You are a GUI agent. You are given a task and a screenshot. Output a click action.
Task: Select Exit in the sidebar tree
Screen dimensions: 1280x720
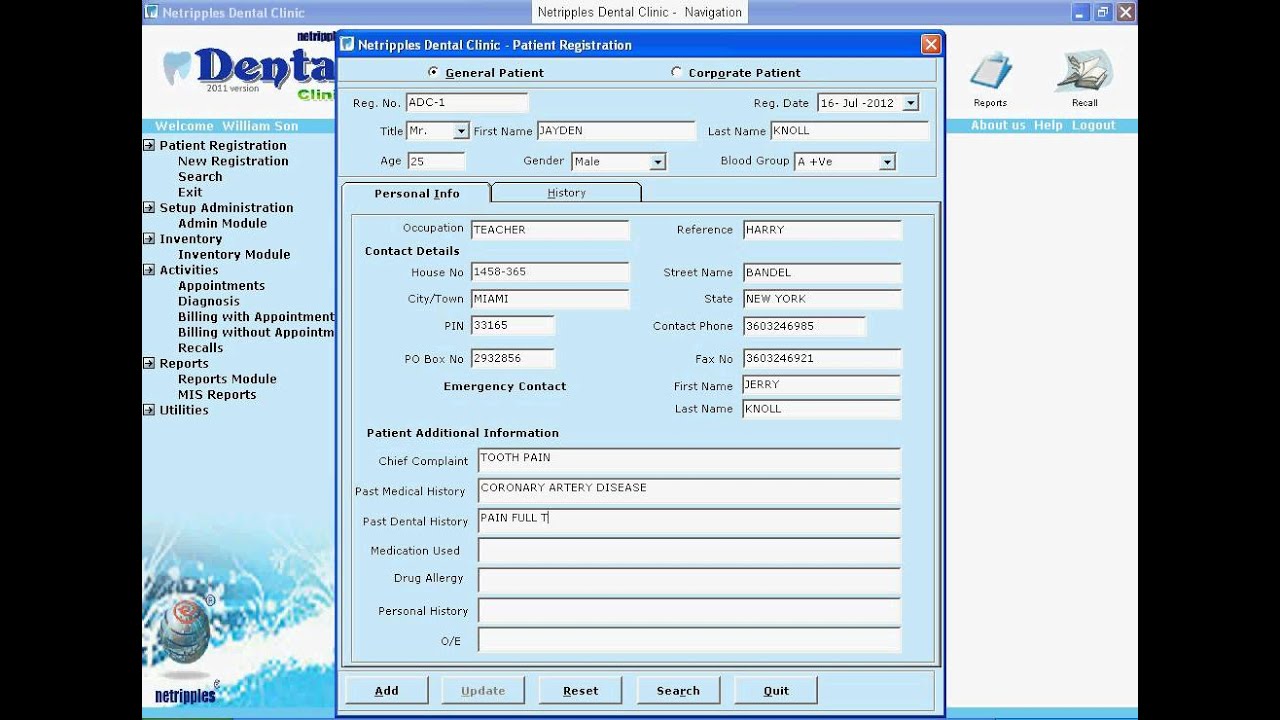[190, 192]
